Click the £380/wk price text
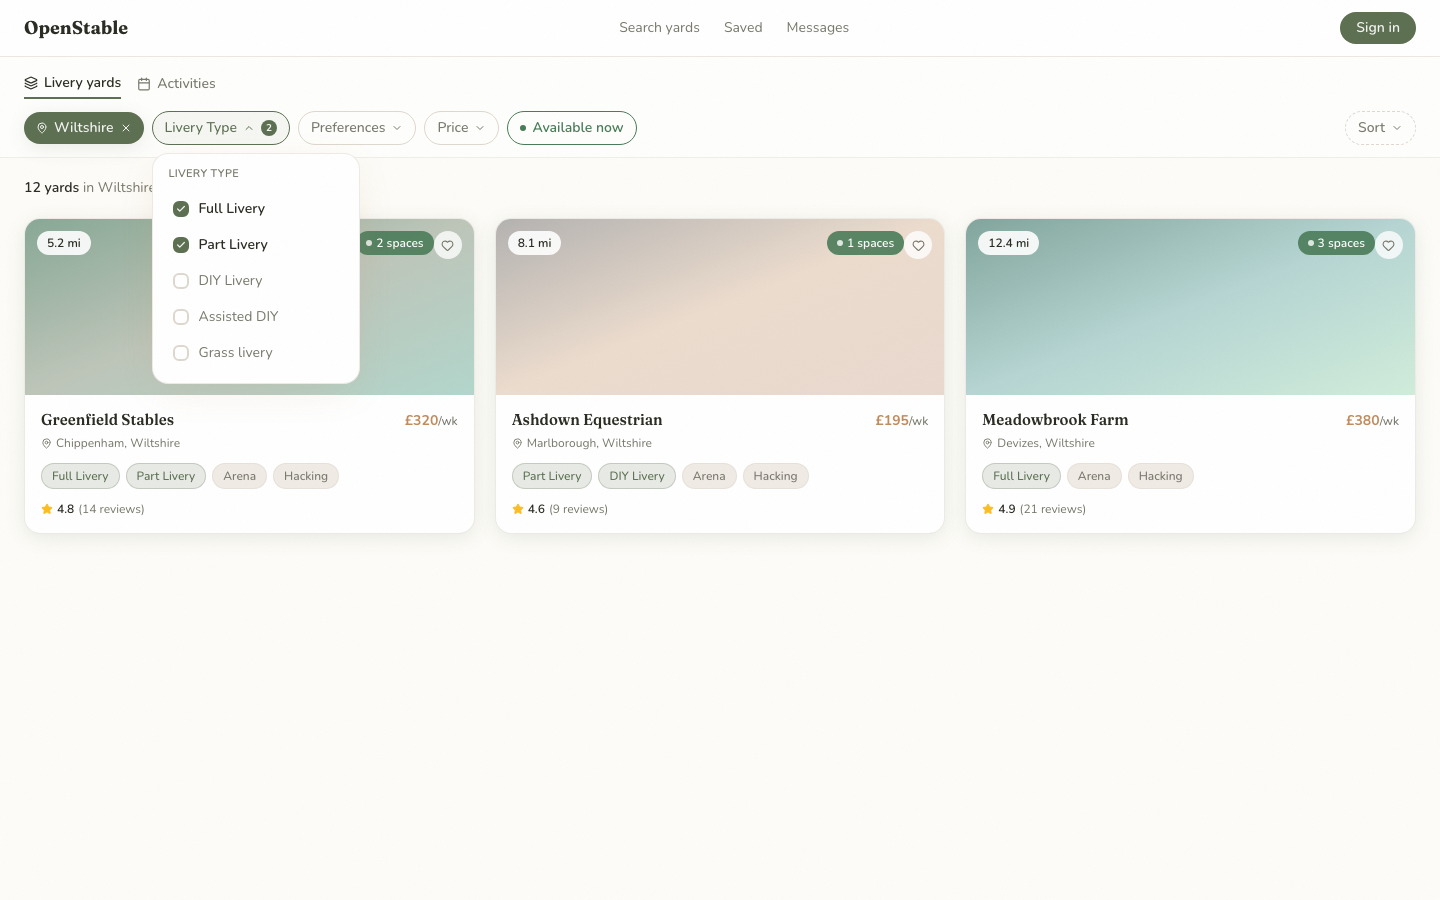The image size is (1440, 900). click(x=1372, y=421)
